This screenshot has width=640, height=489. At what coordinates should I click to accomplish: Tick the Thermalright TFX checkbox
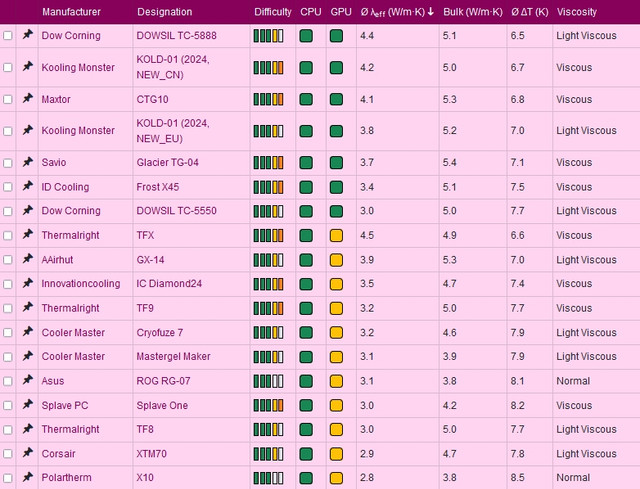(x=8, y=236)
